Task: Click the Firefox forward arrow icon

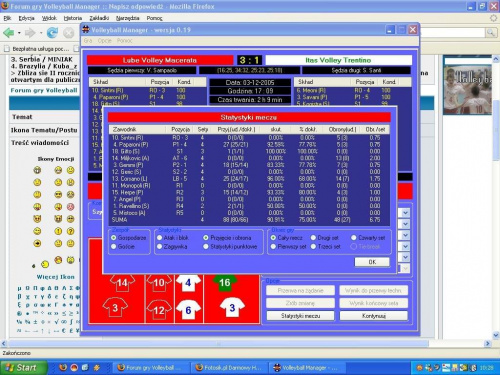Action: tap(30, 33)
